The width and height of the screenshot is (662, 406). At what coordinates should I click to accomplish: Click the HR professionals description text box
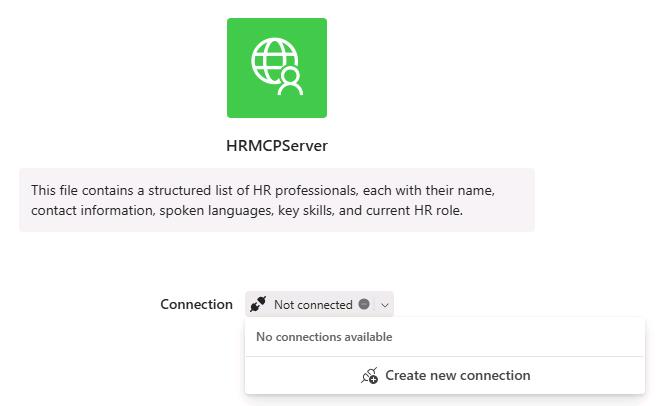point(277,200)
